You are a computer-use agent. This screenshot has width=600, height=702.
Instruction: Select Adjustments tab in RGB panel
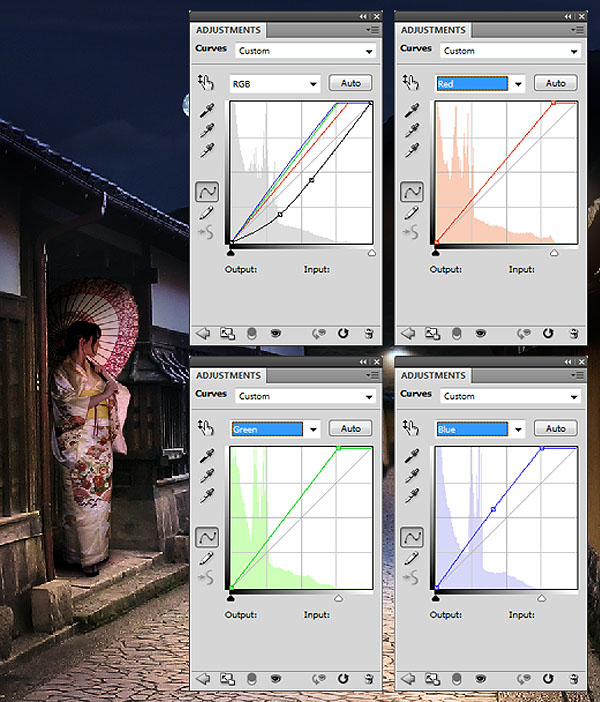point(228,30)
